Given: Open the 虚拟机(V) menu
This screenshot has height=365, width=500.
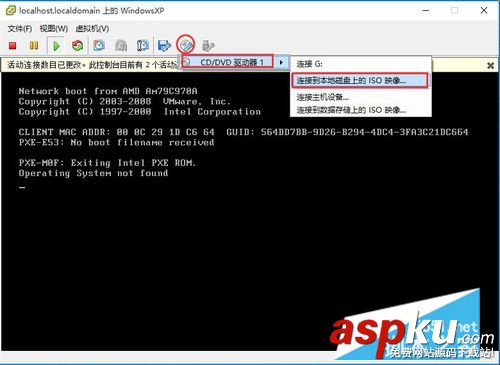Looking at the screenshot, I should coord(92,29).
